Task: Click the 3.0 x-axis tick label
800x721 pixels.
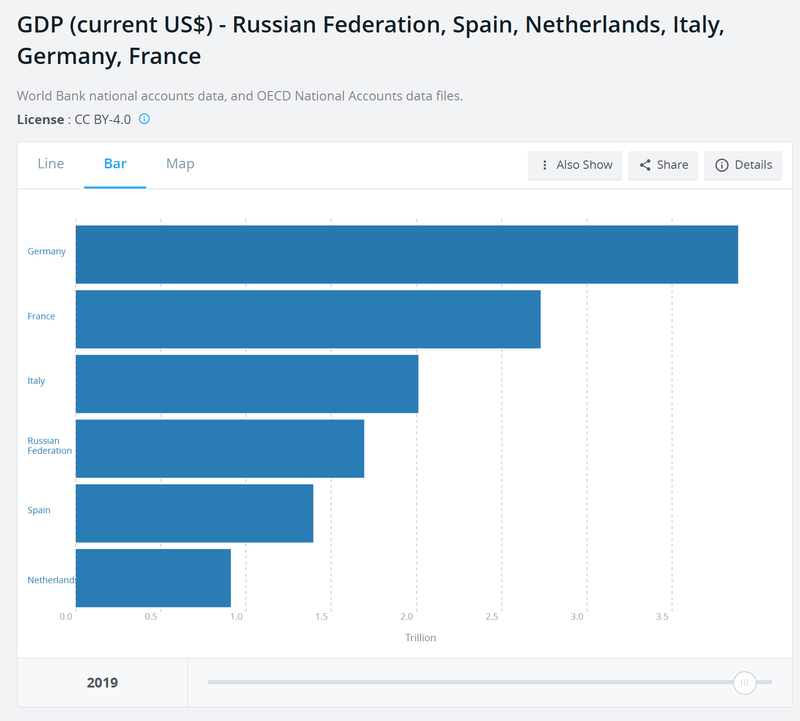Action: tap(577, 617)
